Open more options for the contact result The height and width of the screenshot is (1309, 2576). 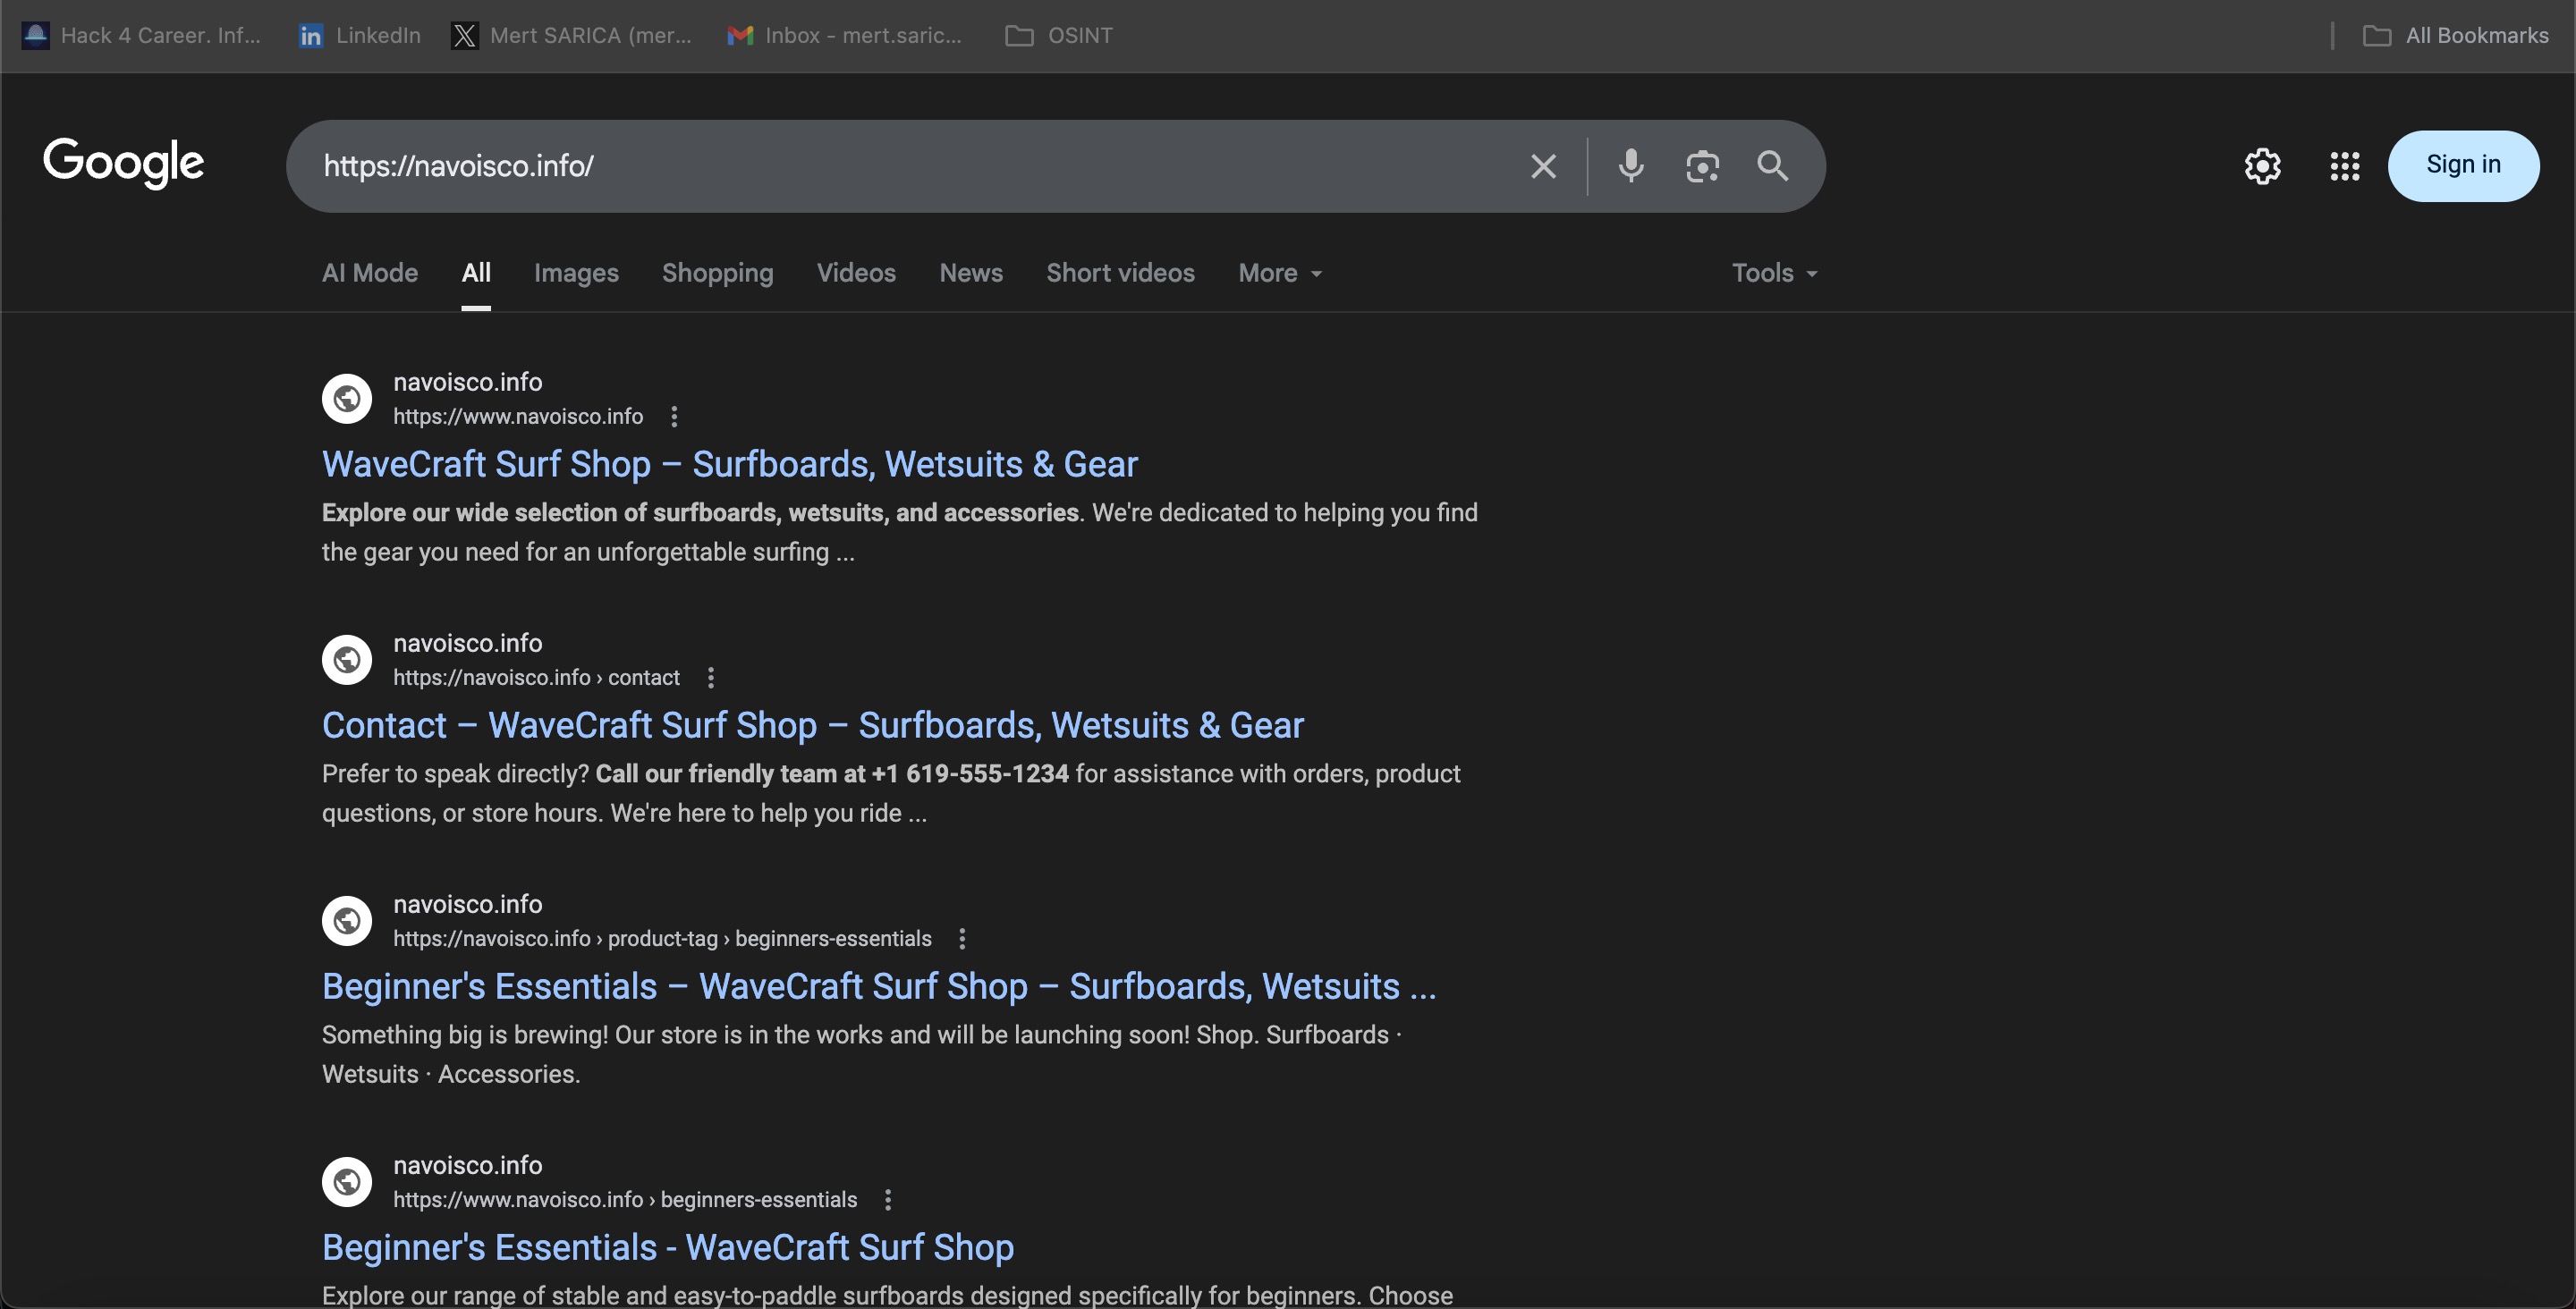pyautogui.click(x=711, y=678)
